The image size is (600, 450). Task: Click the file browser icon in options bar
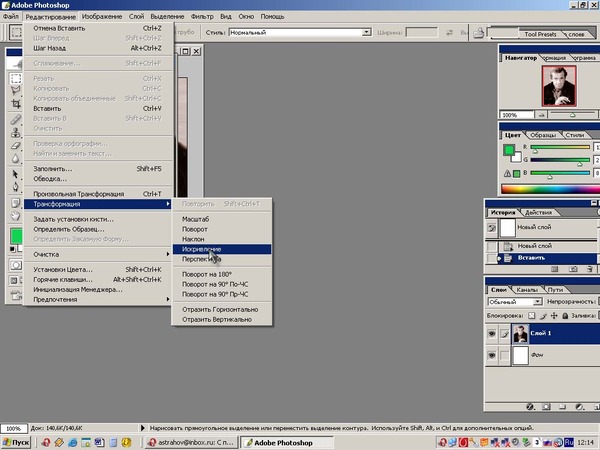point(479,33)
